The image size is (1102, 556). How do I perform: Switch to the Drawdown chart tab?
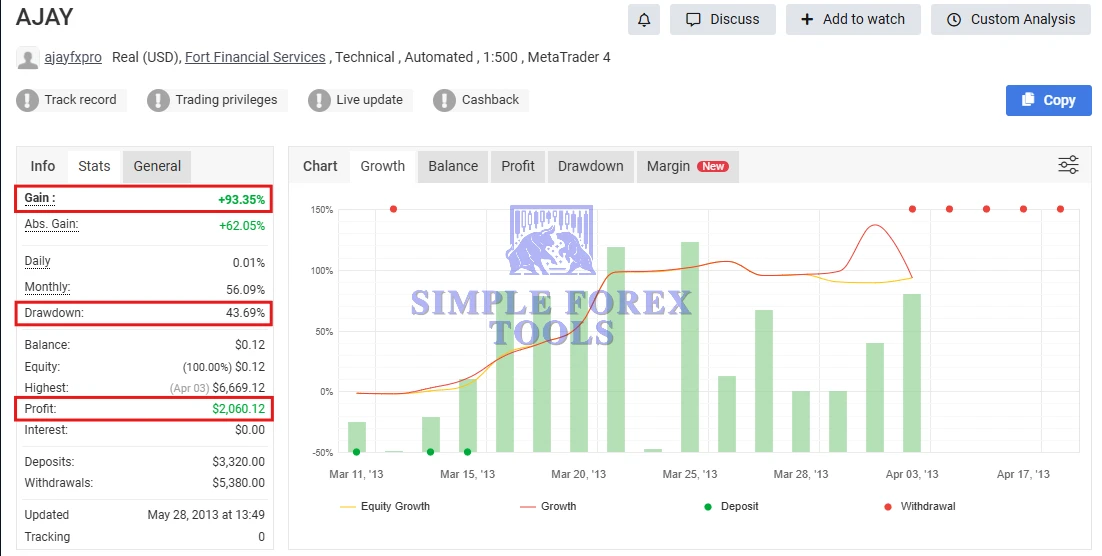point(590,167)
